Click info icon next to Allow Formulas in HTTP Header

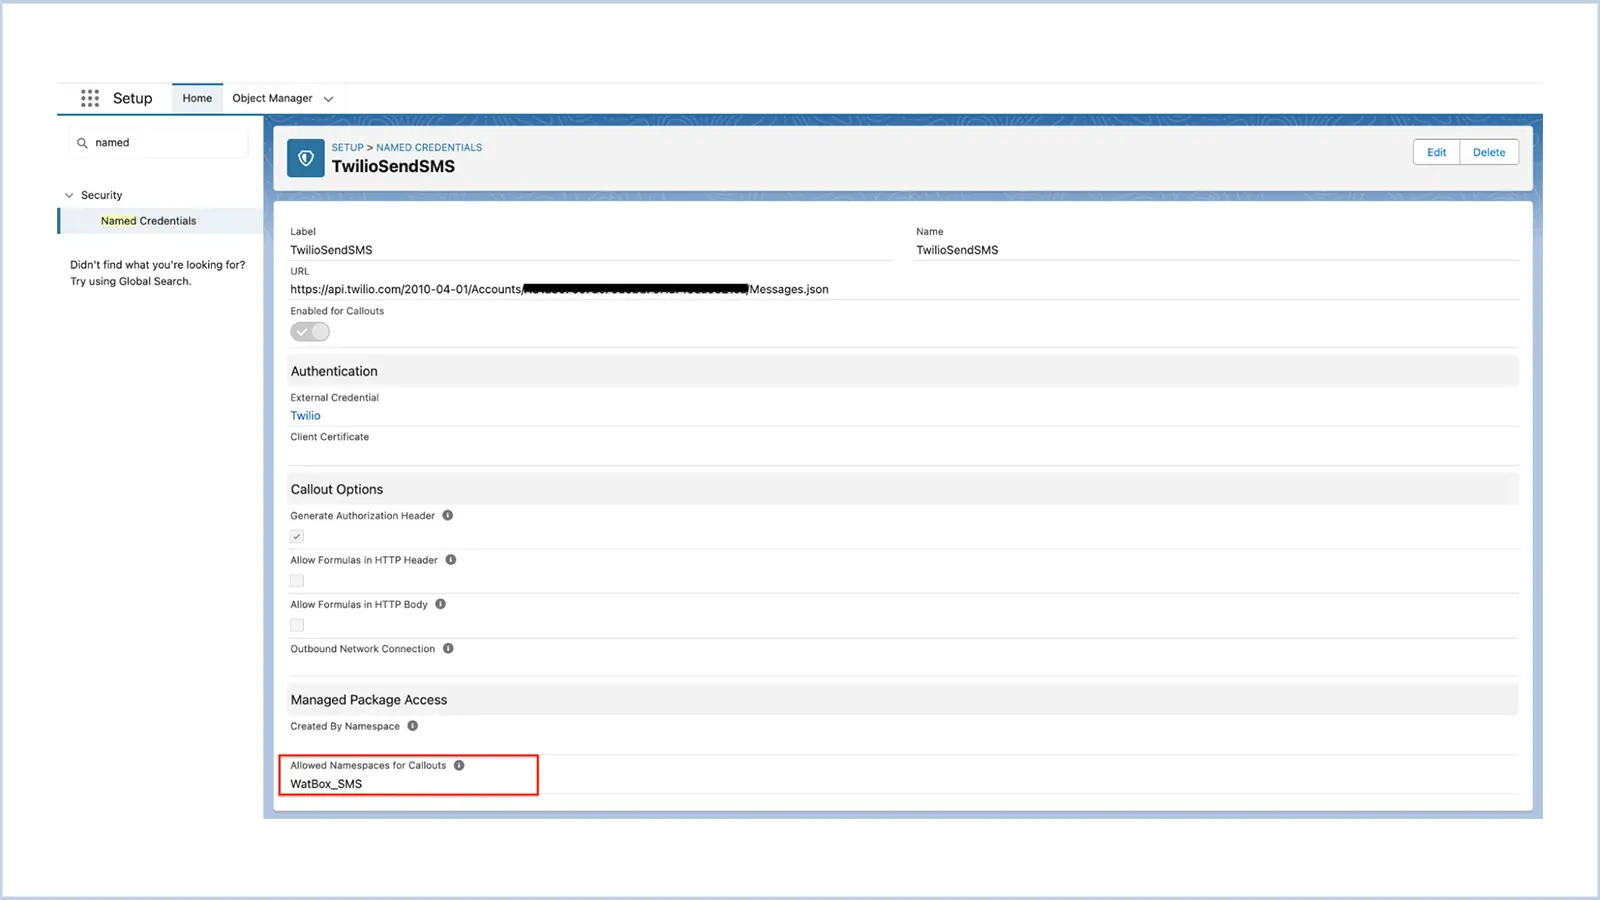tap(451, 560)
